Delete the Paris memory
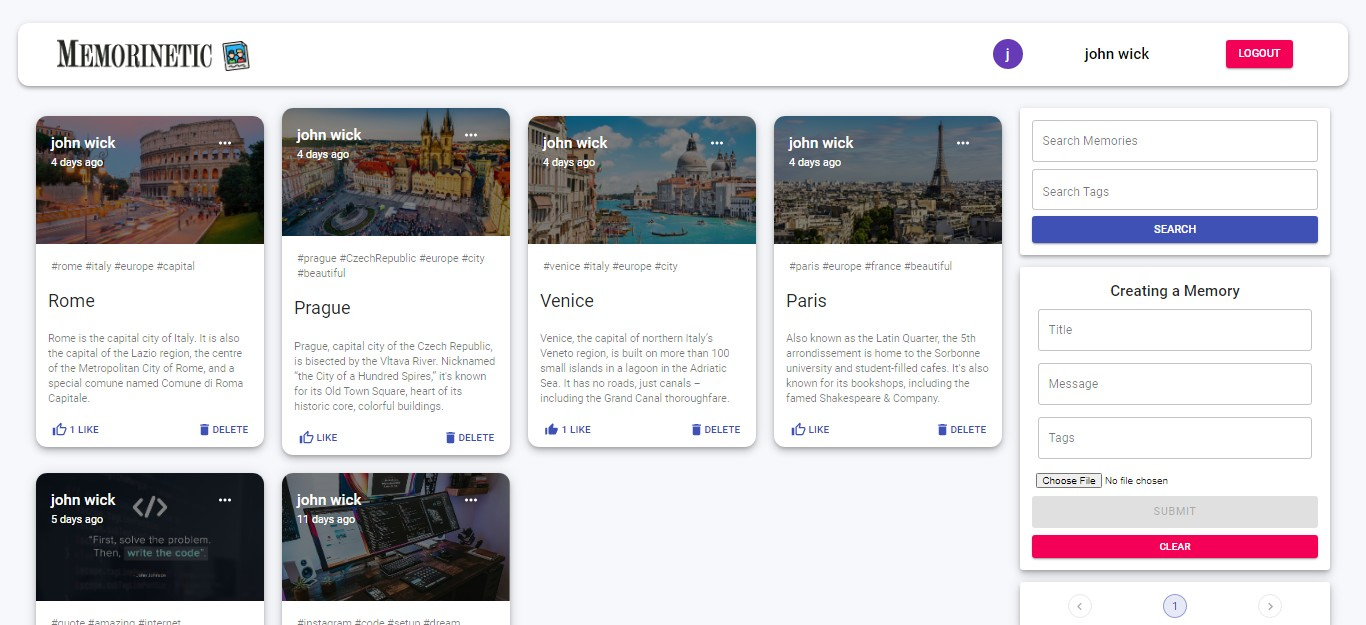Screen dimensions: 1366x625 (961, 430)
